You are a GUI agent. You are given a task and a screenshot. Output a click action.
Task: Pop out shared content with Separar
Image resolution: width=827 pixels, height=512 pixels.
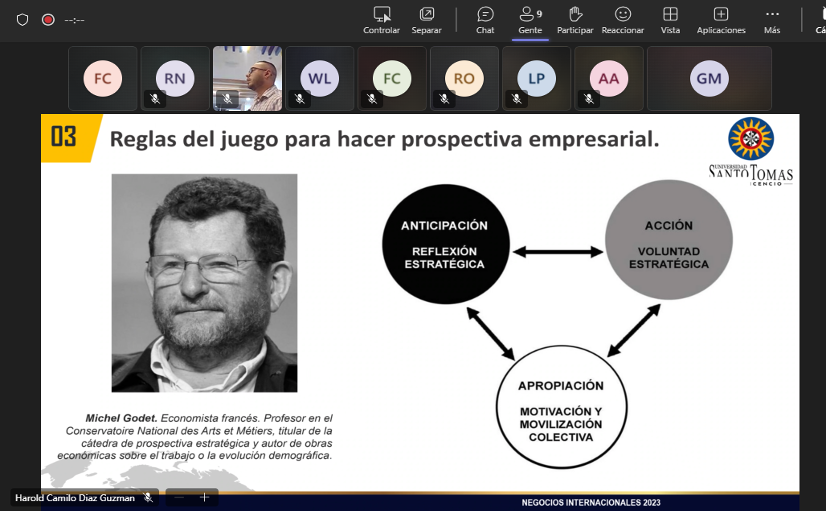(427, 15)
